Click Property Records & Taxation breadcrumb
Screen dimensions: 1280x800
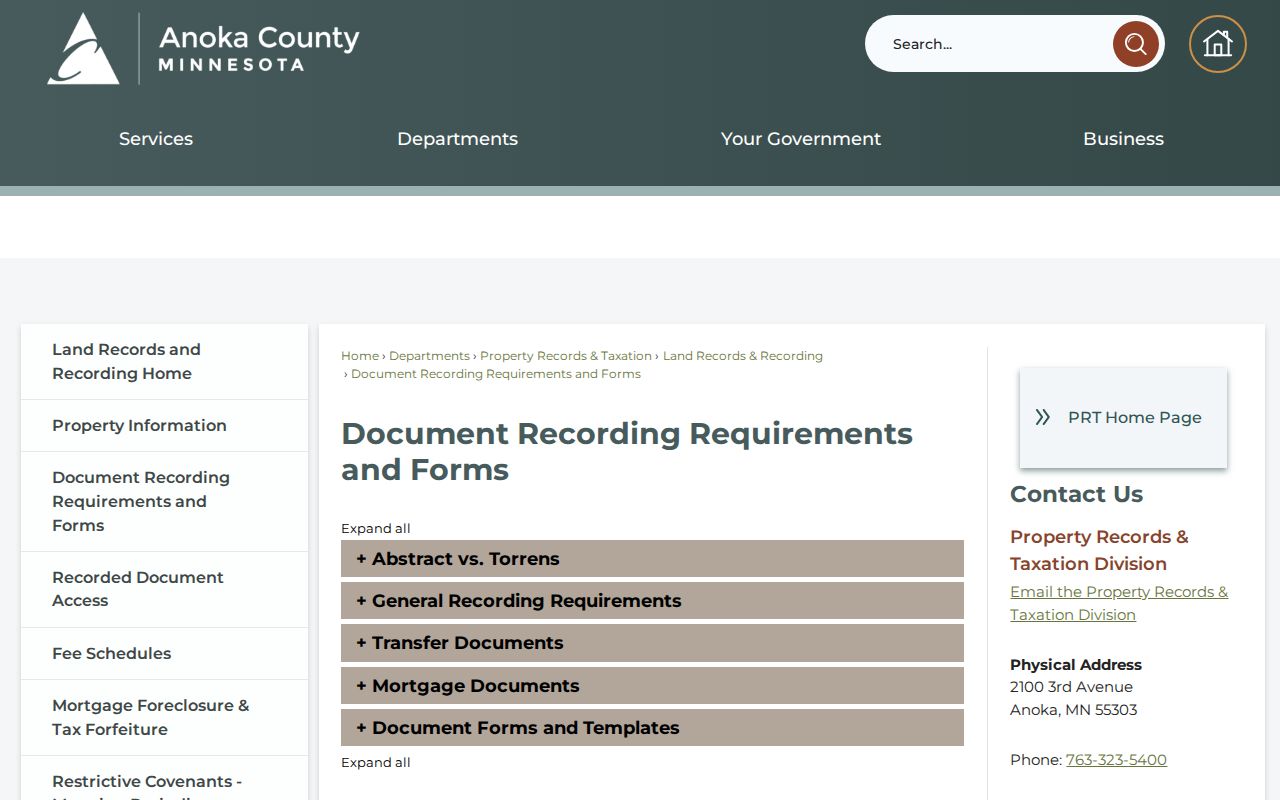coord(566,356)
